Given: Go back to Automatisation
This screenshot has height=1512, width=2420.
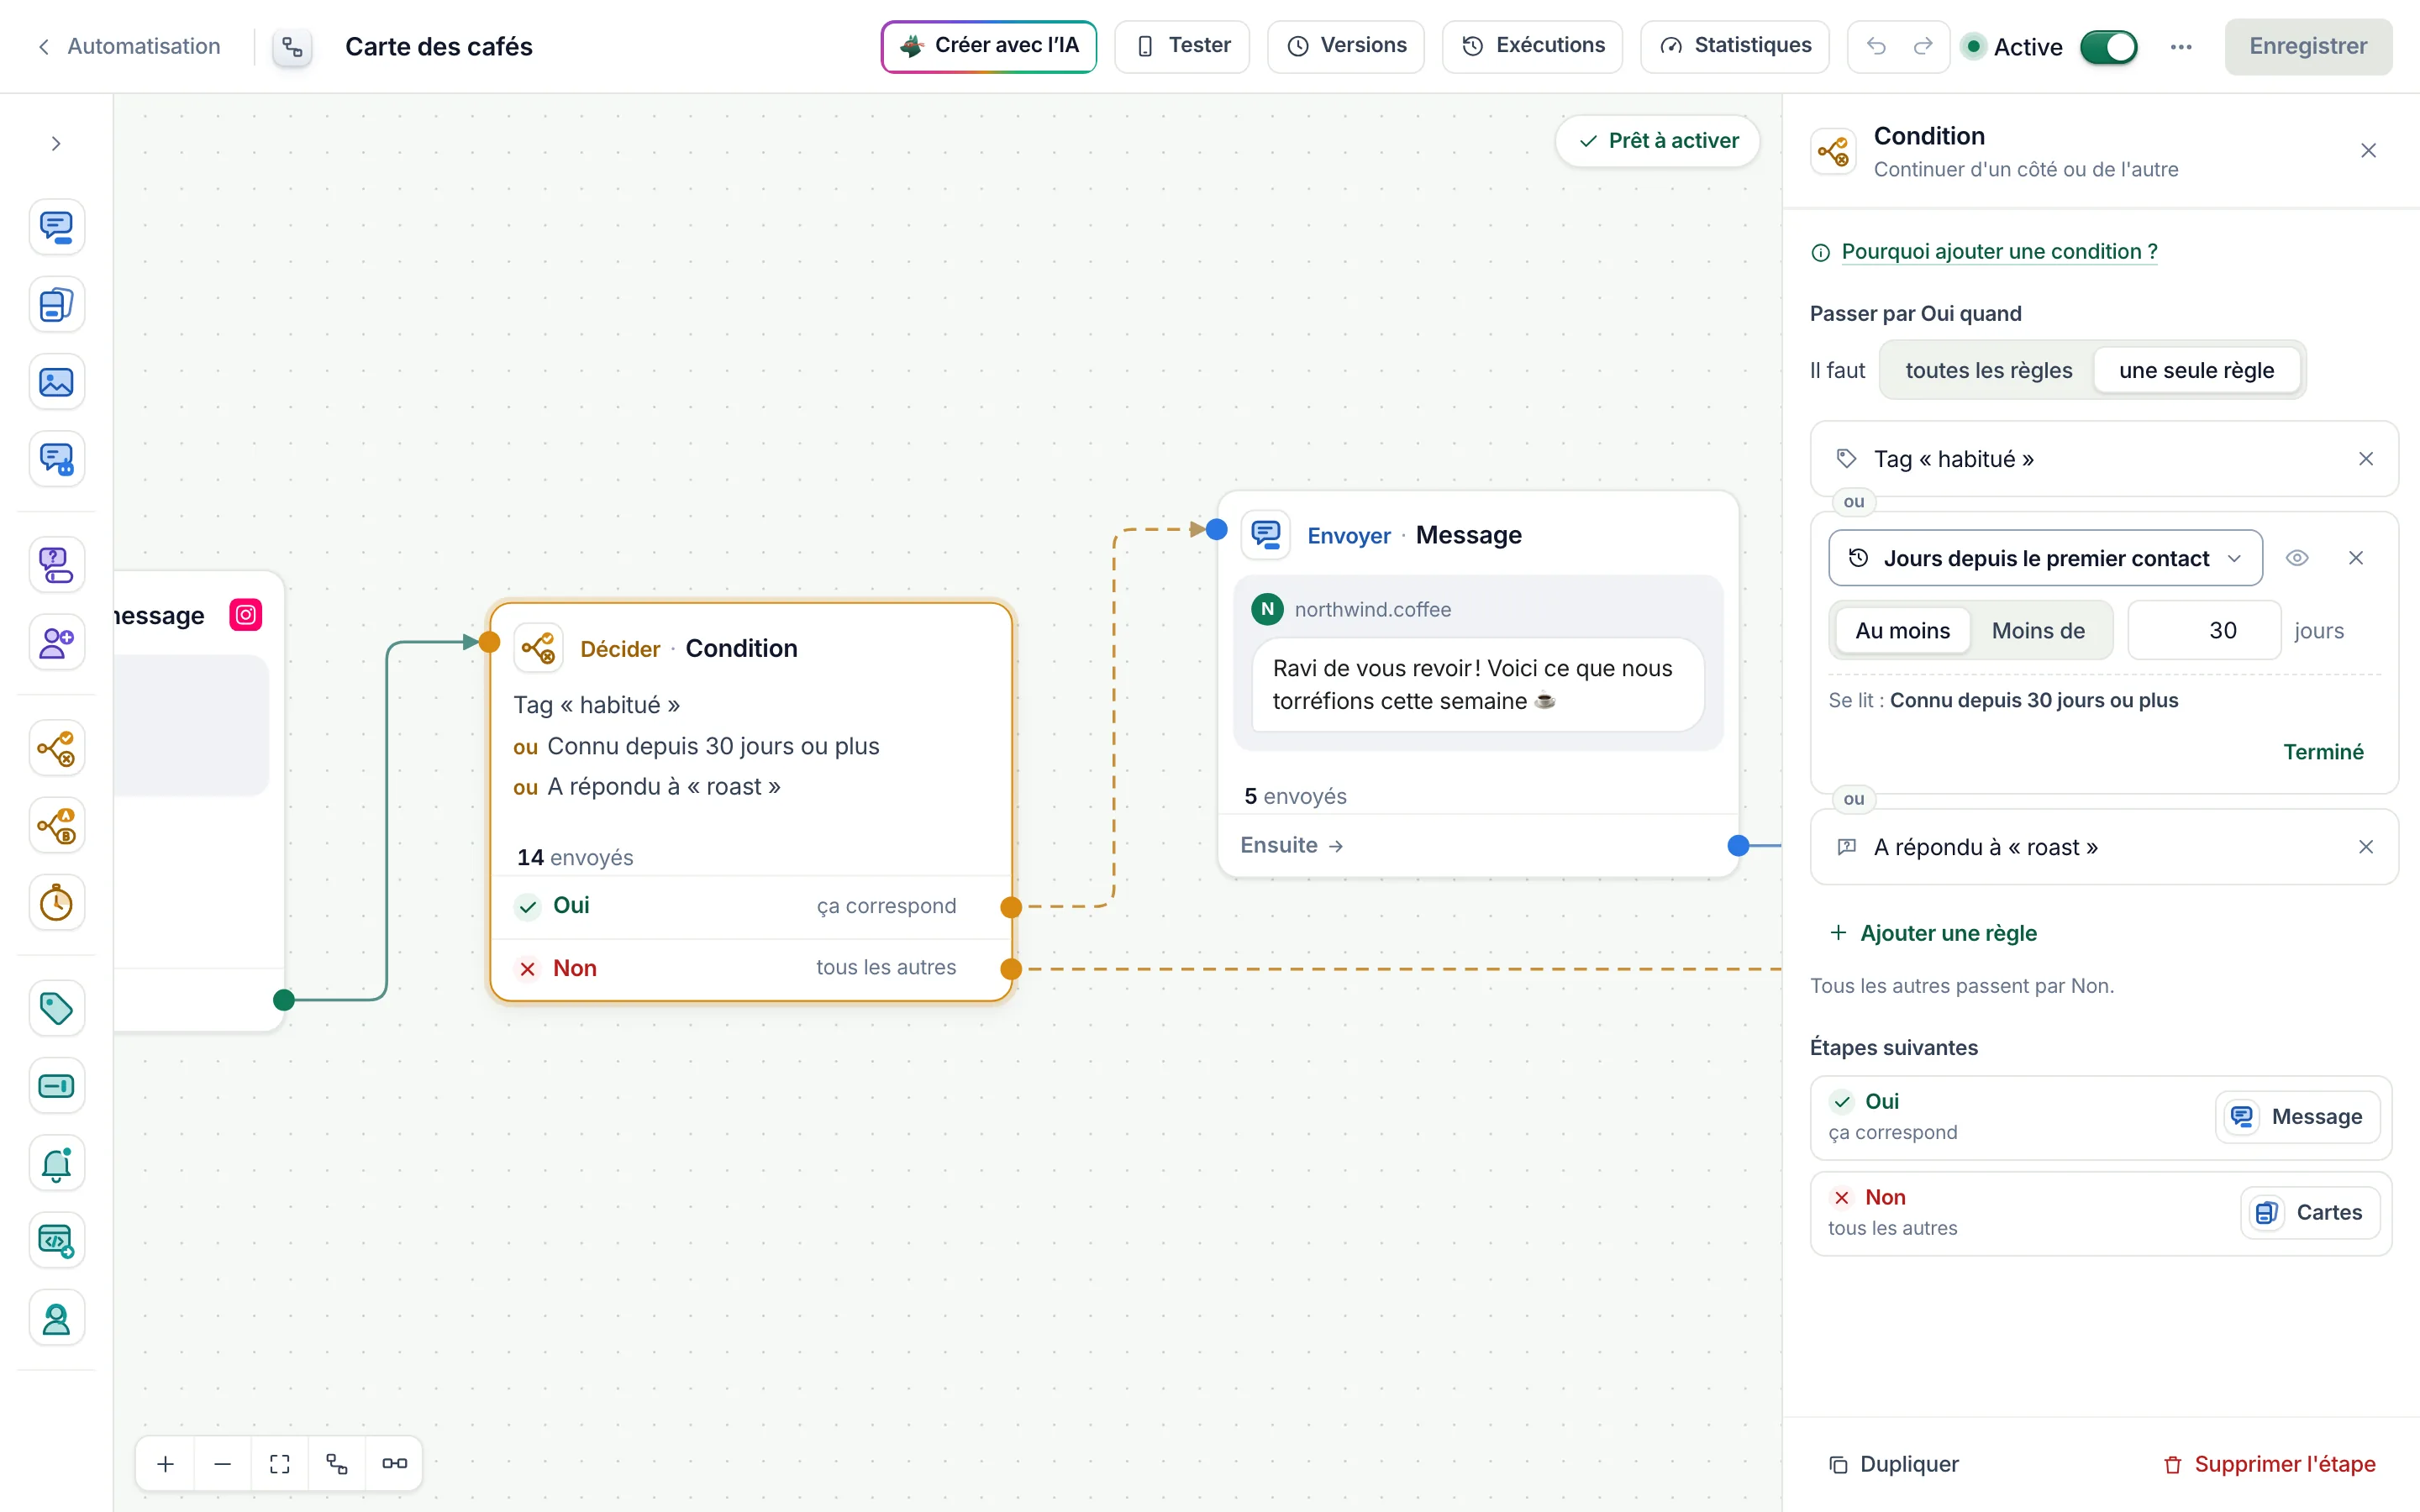Looking at the screenshot, I should pos(129,46).
